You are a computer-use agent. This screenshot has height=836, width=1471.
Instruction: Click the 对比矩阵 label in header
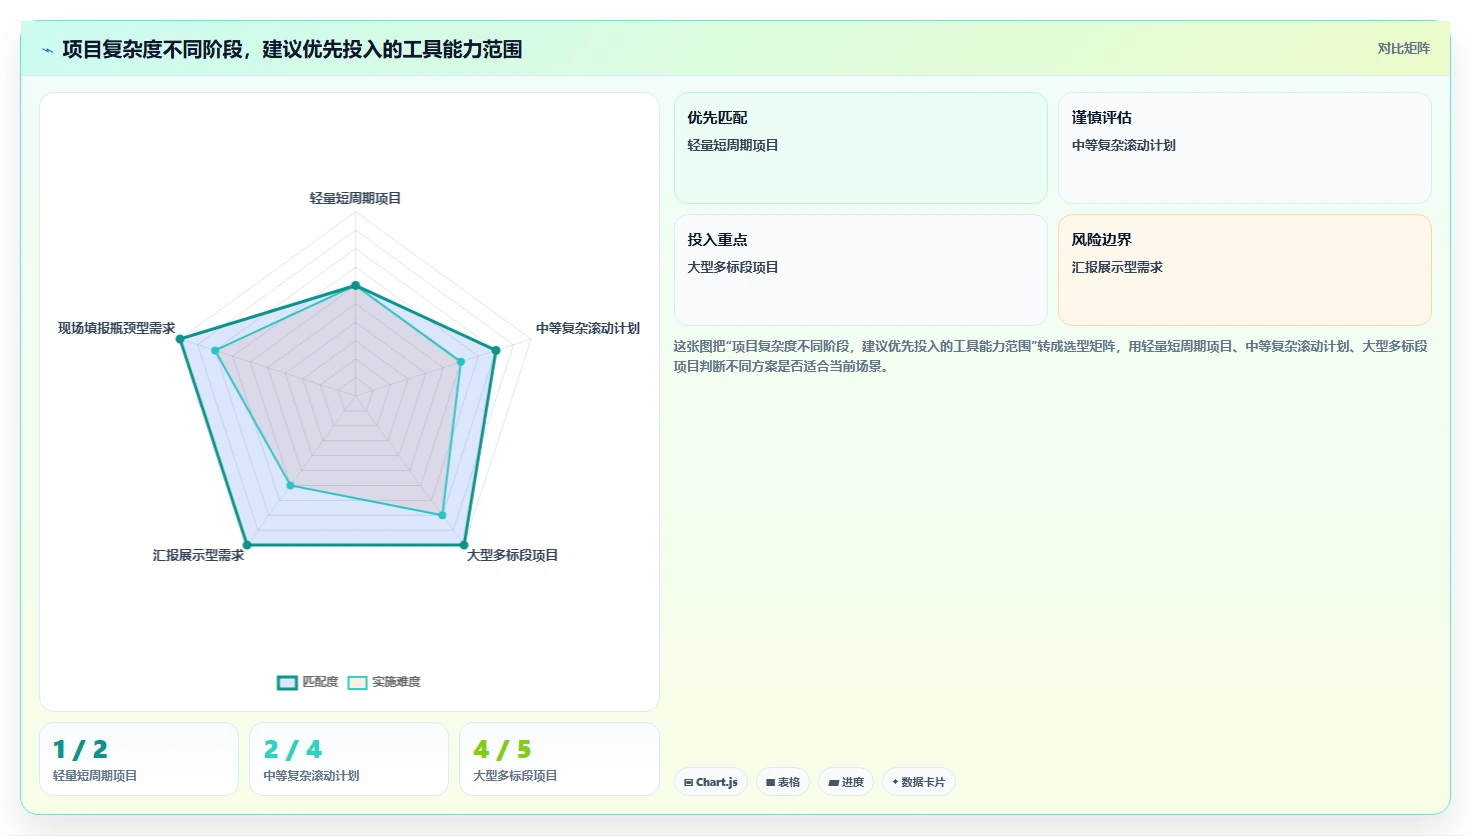[1403, 48]
